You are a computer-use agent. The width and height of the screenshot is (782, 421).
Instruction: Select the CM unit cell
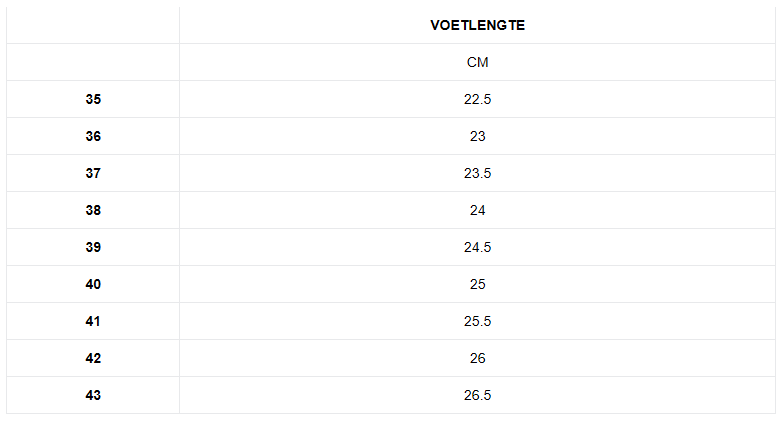click(477, 62)
